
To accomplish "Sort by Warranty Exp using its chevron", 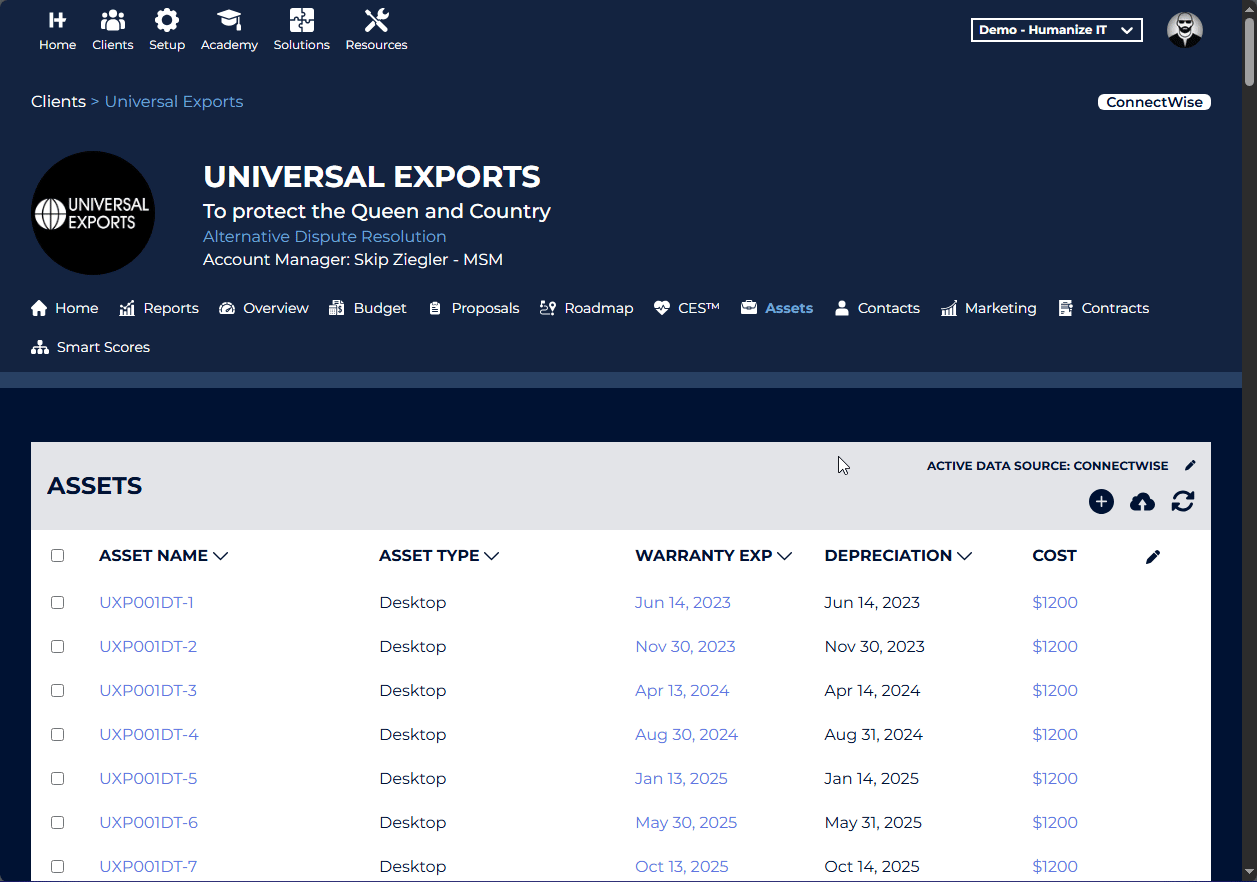I will [x=785, y=555].
